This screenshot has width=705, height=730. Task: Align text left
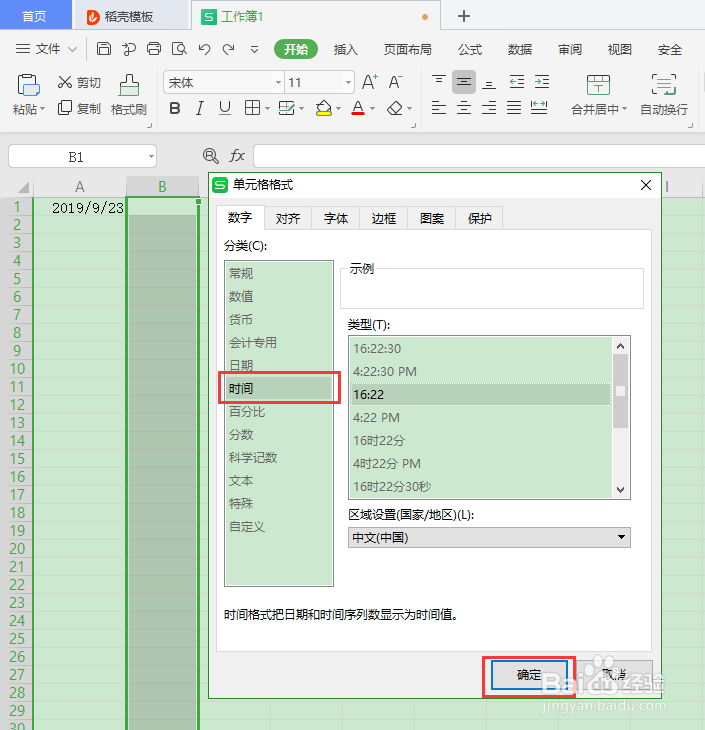[x=439, y=108]
